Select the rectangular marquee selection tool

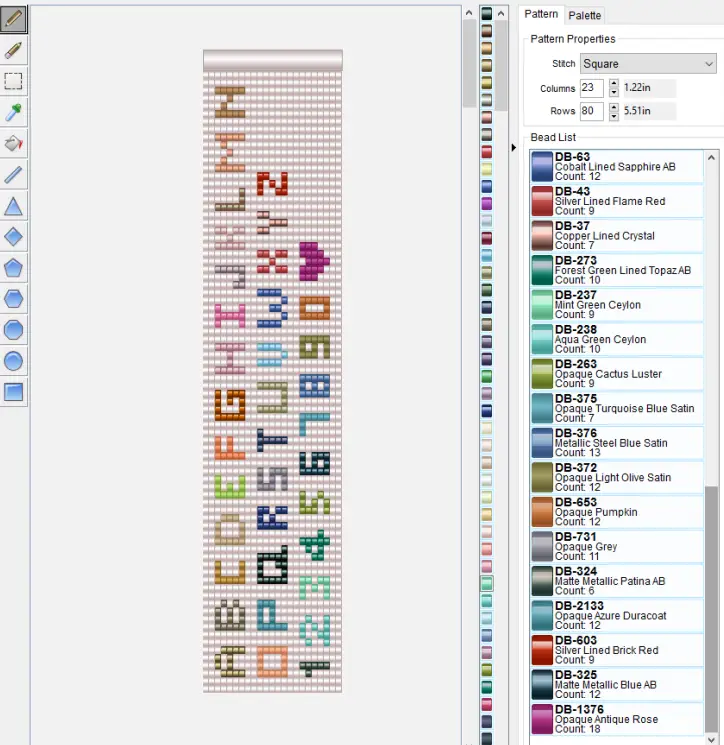coord(14,81)
